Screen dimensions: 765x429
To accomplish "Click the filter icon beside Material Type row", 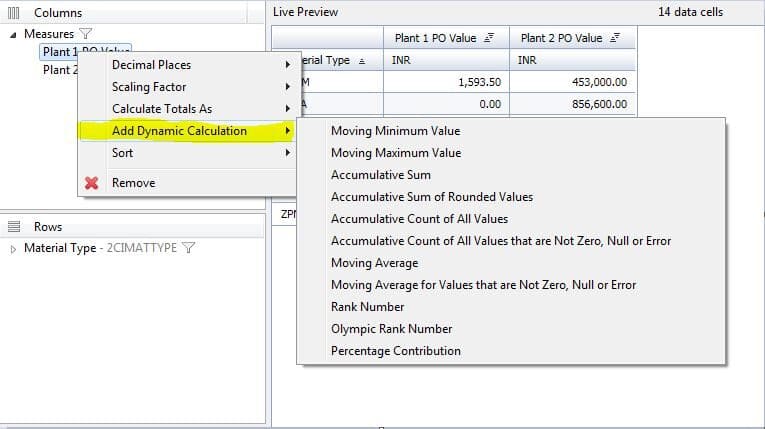I will point(188,248).
